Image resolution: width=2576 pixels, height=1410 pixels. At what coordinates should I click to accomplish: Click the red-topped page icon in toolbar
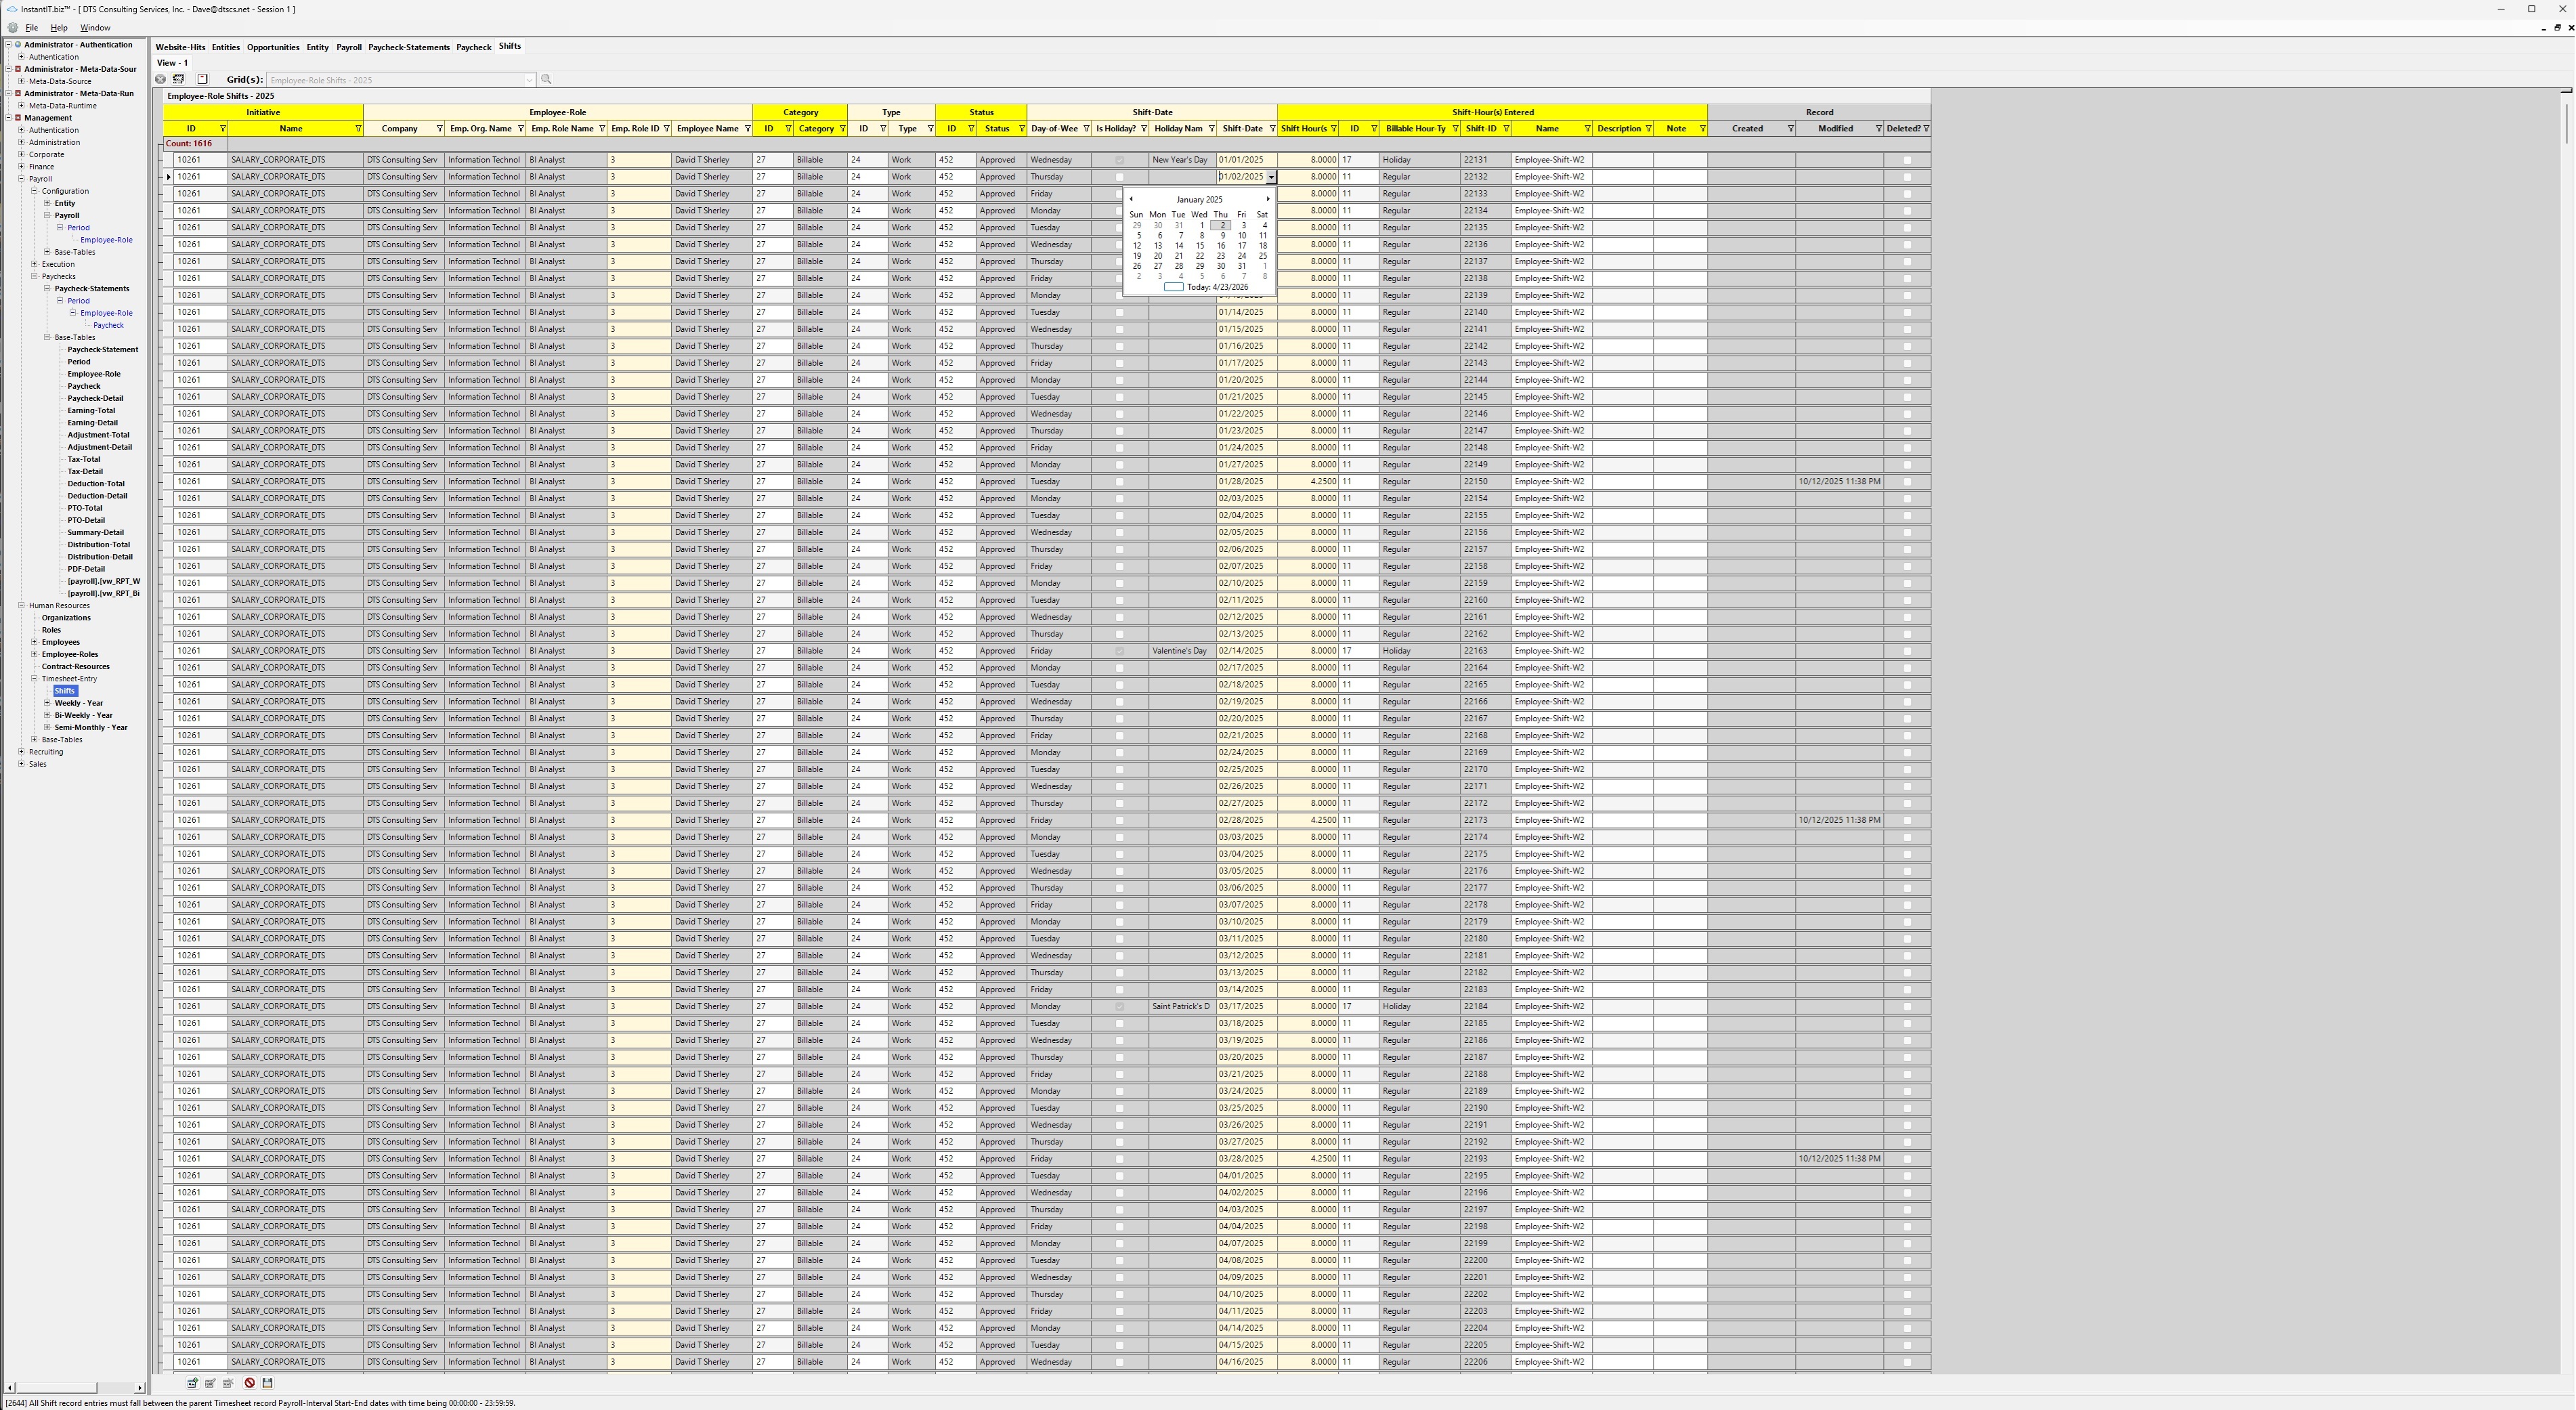202,79
